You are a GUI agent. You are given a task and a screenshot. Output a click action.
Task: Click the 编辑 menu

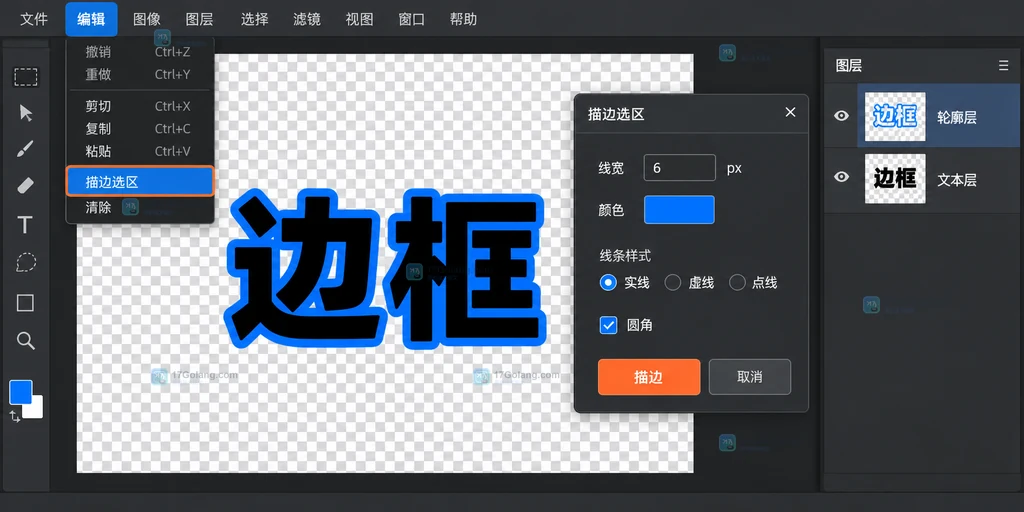(91, 19)
